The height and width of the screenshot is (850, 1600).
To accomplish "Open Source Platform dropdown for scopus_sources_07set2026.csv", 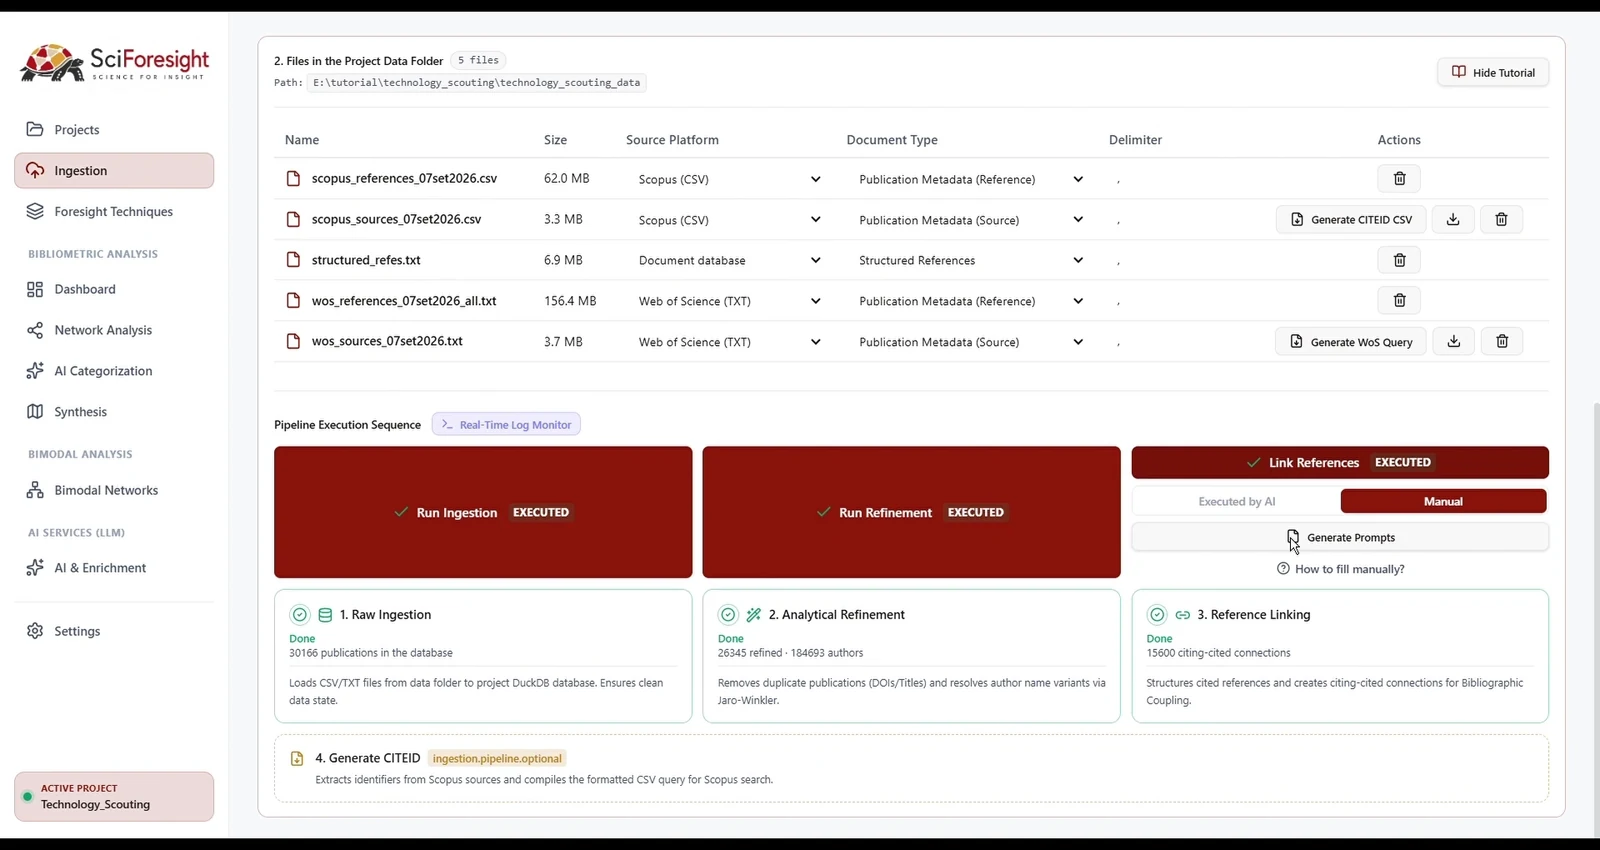I will [x=730, y=220].
